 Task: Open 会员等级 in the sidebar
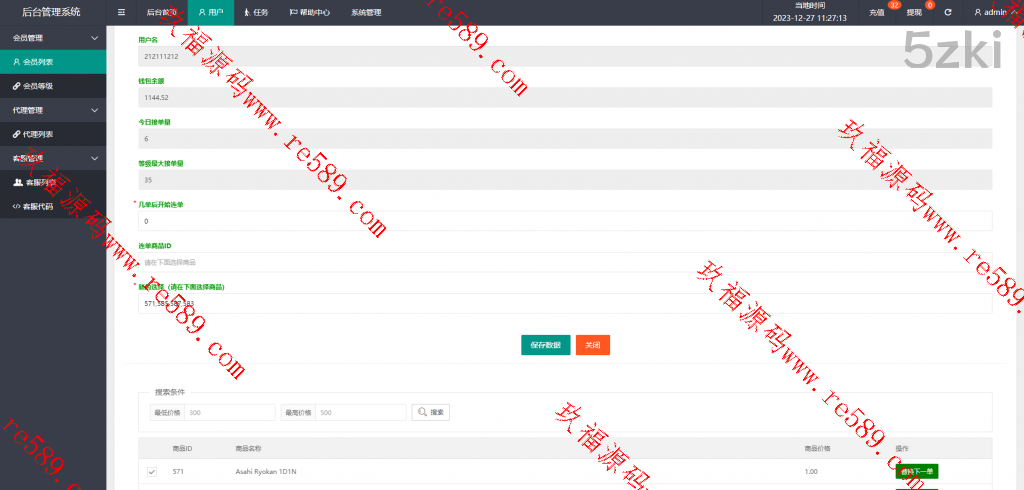tap(40, 86)
